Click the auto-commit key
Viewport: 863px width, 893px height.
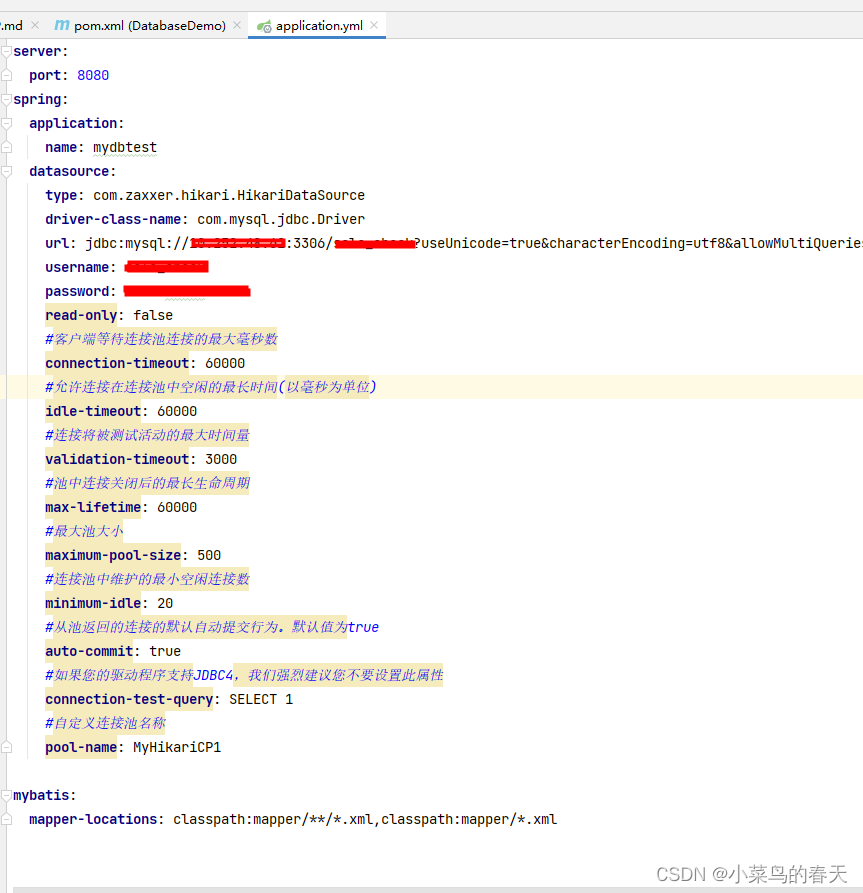click(89, 651)
